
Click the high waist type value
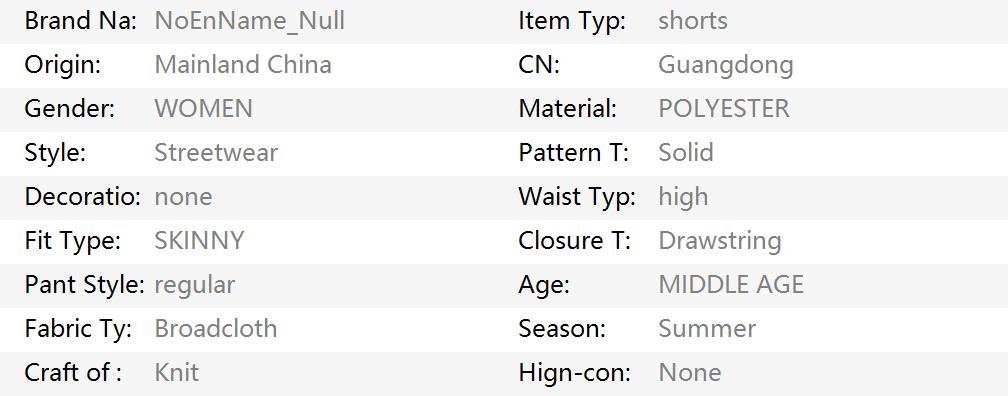coord(683,197)
